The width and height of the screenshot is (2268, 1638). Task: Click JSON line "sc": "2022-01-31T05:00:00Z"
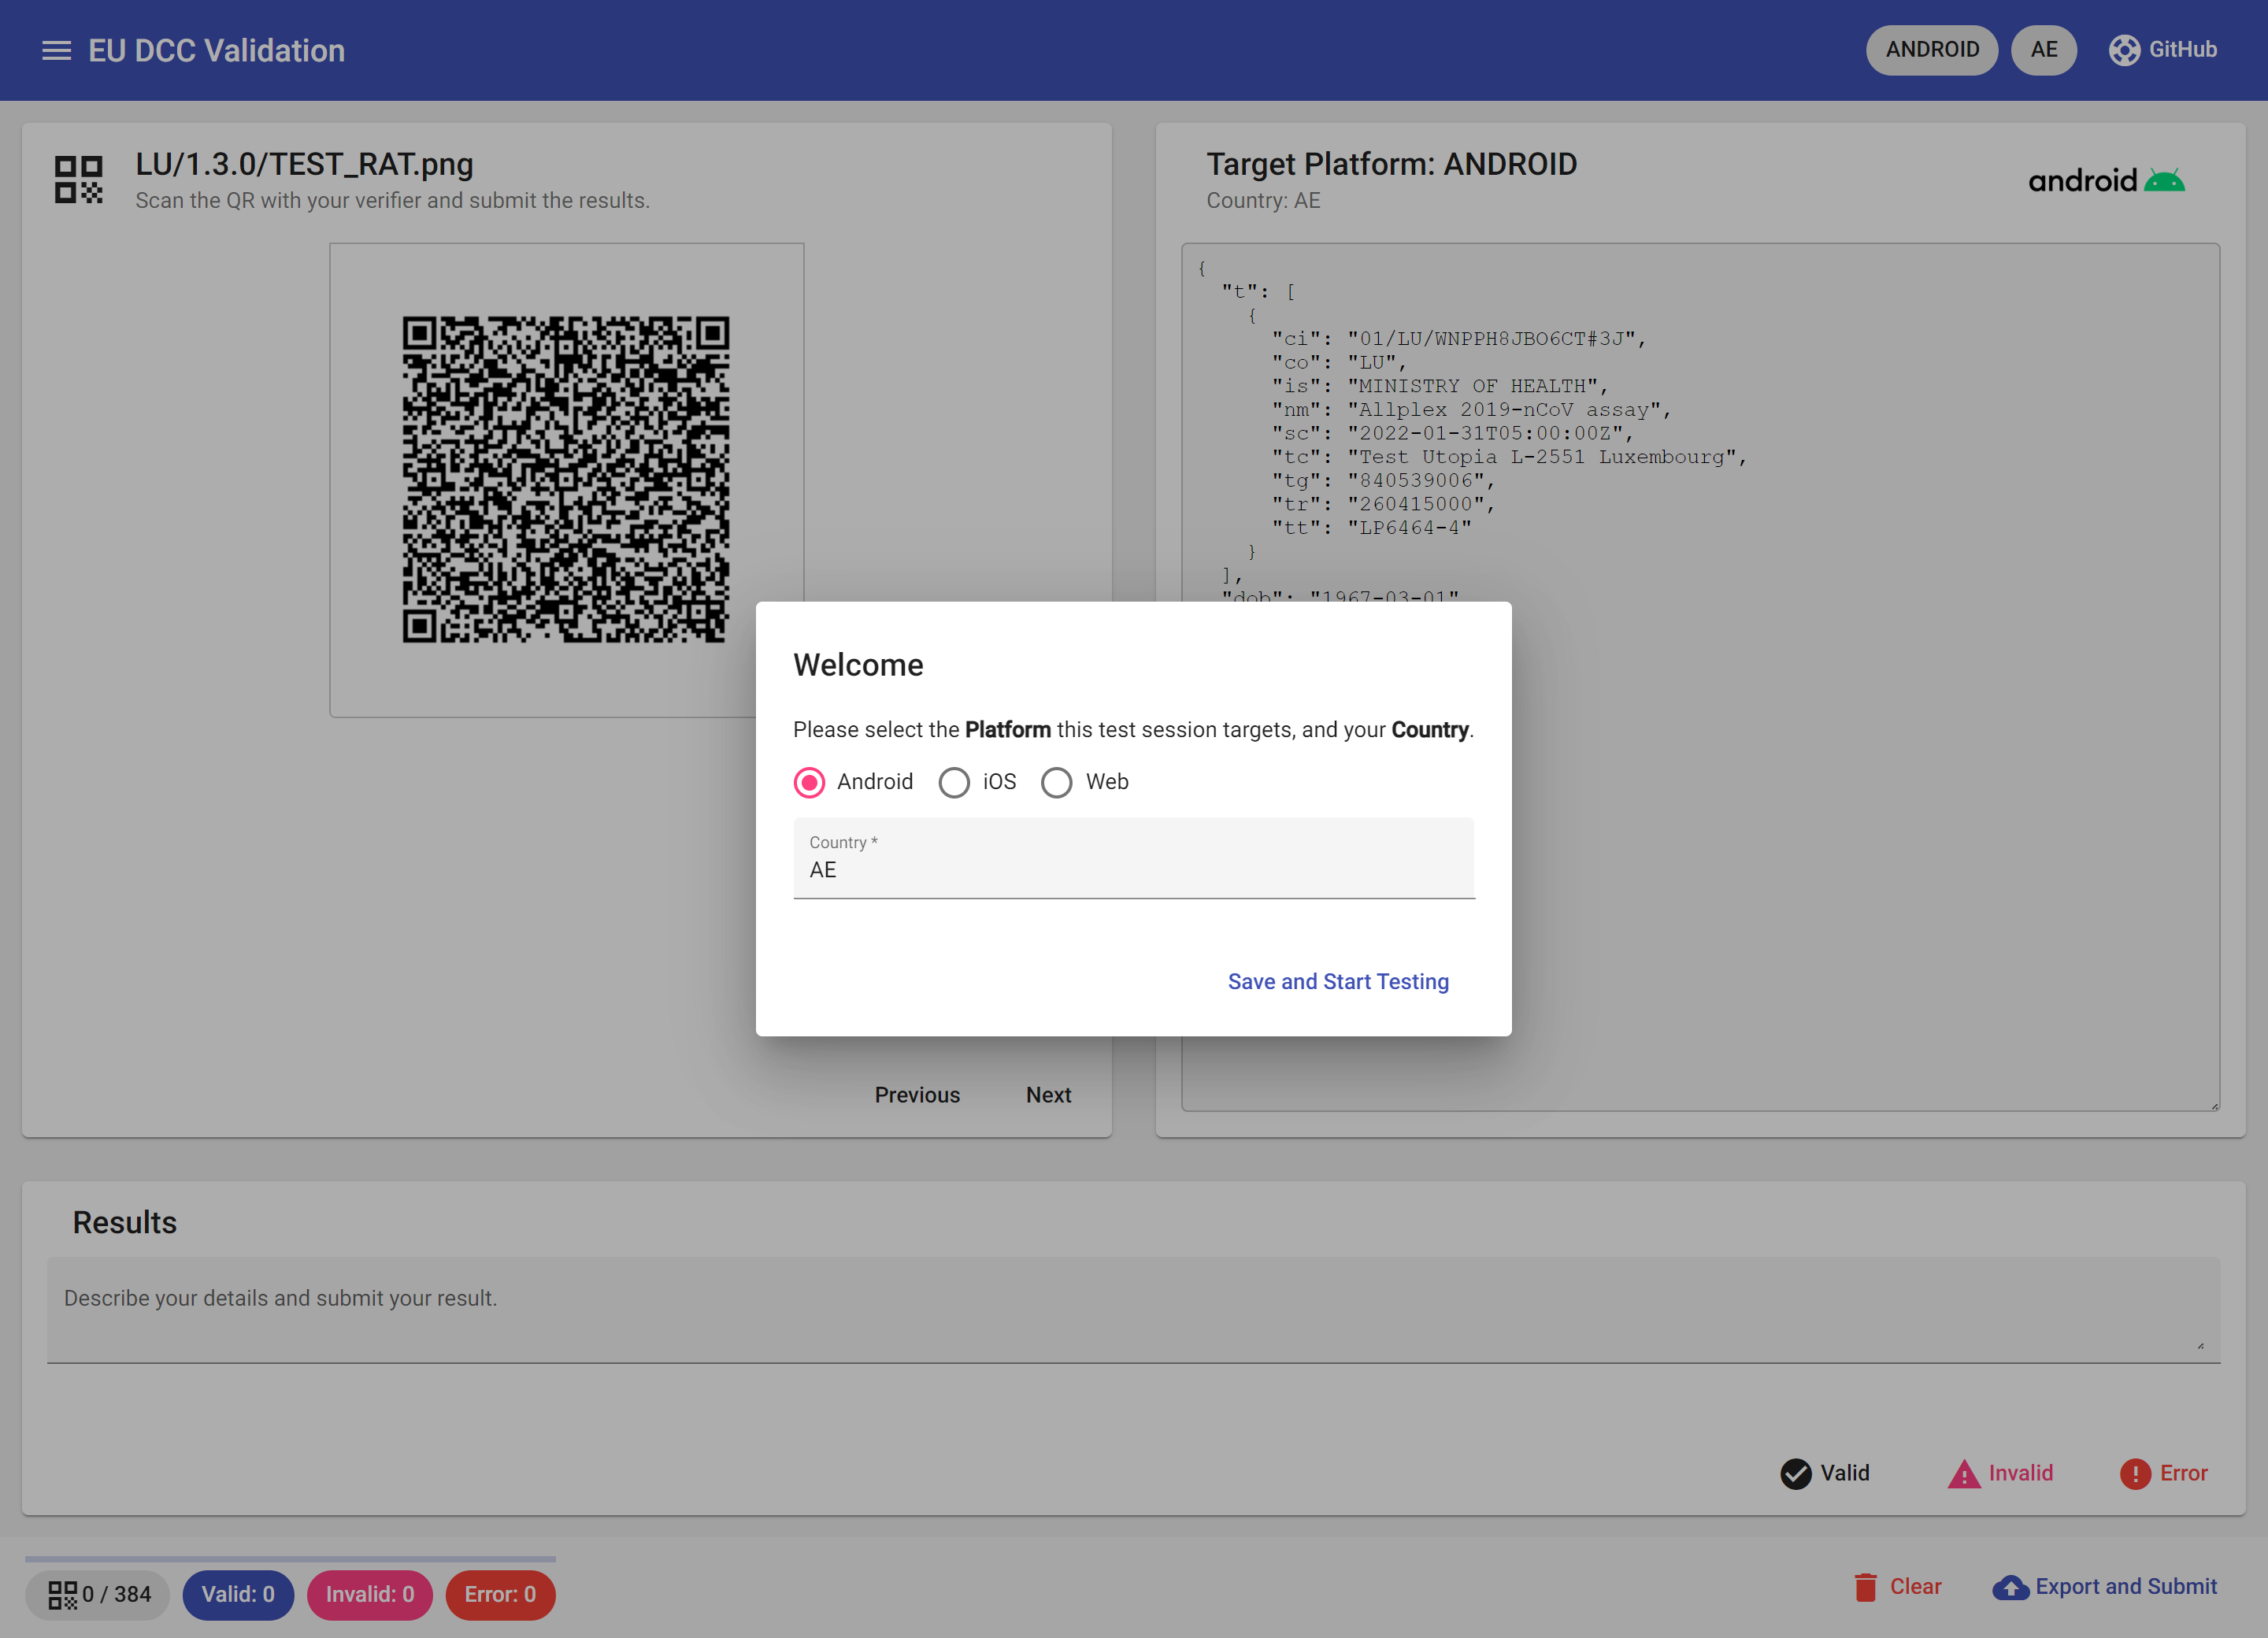[x=1452, y=433]
